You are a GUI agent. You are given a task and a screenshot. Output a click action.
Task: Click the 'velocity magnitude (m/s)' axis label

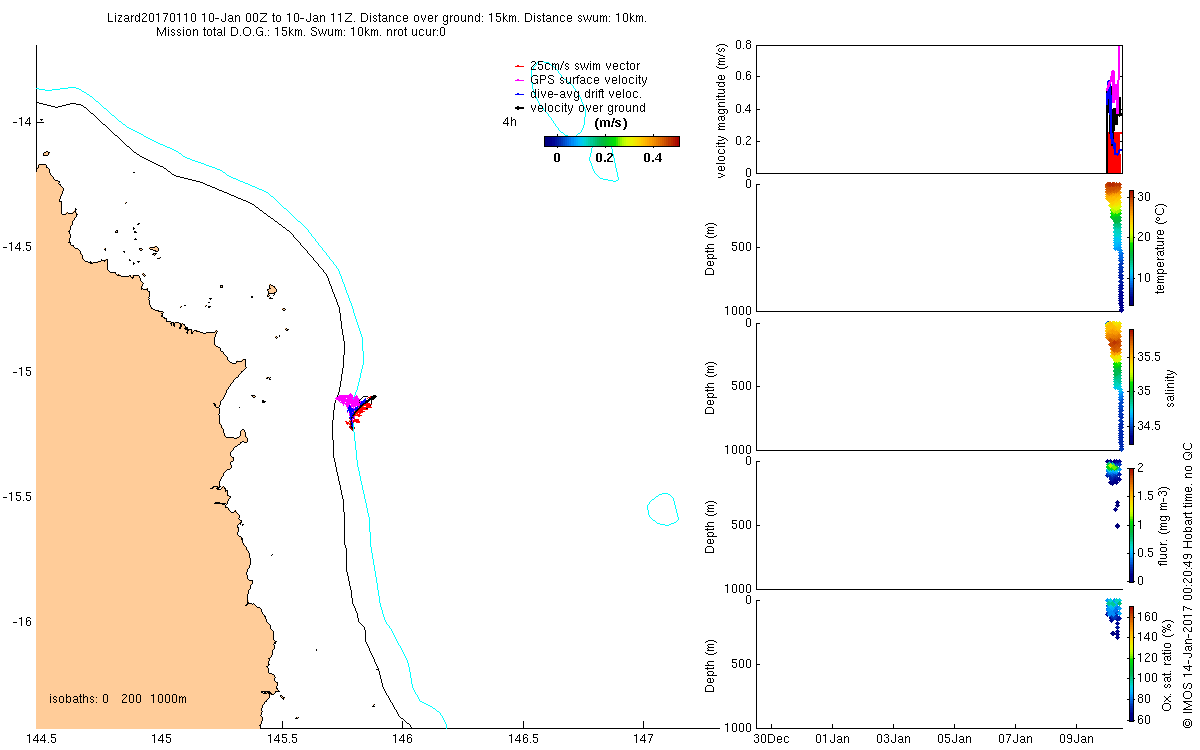722,110
